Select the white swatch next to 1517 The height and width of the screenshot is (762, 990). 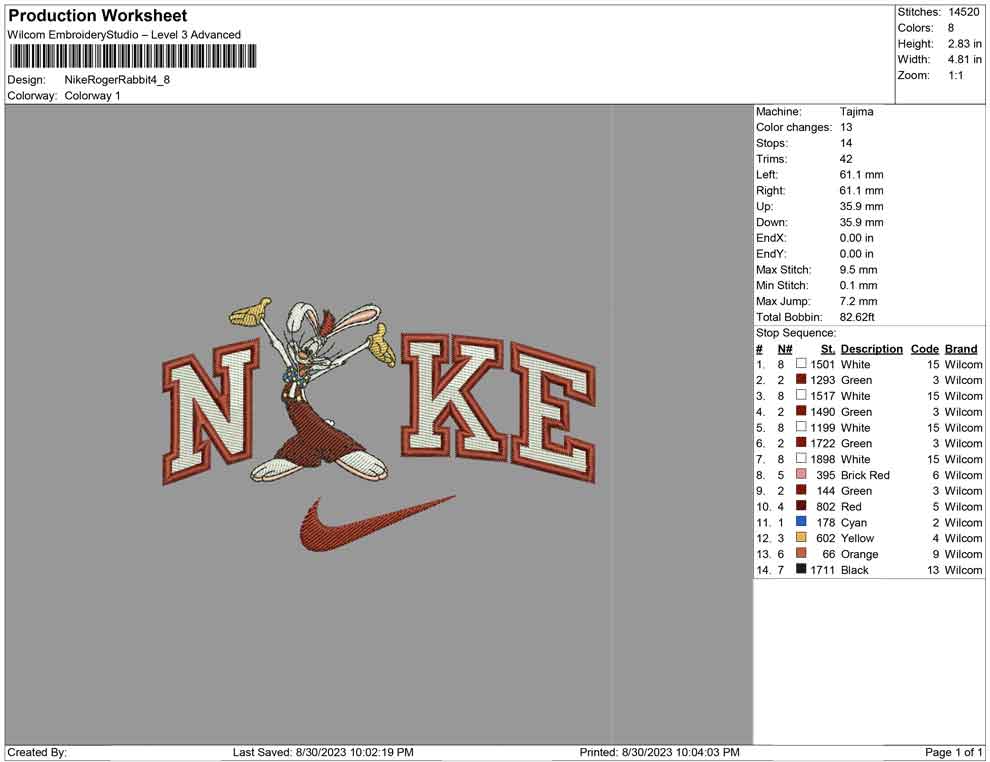point(801,395)
